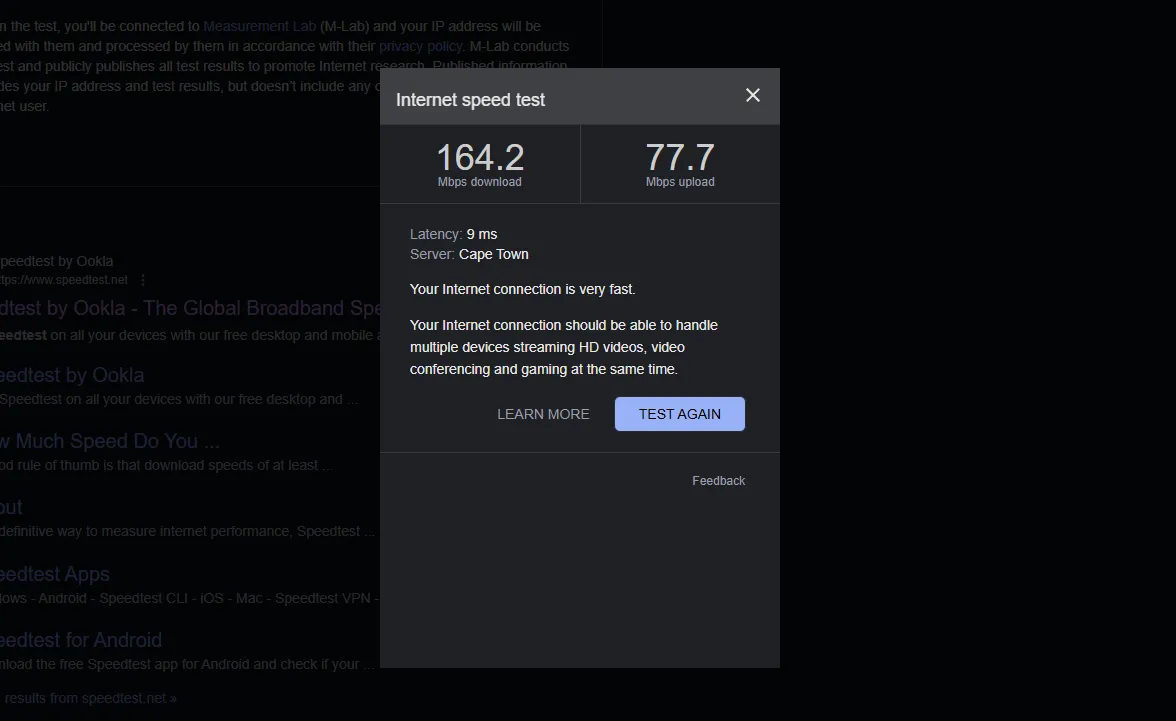Screen dimensions: 1176x721
Task: Click the LEARN MORE button
Action: pyautogui.click(x=543, y=414)
